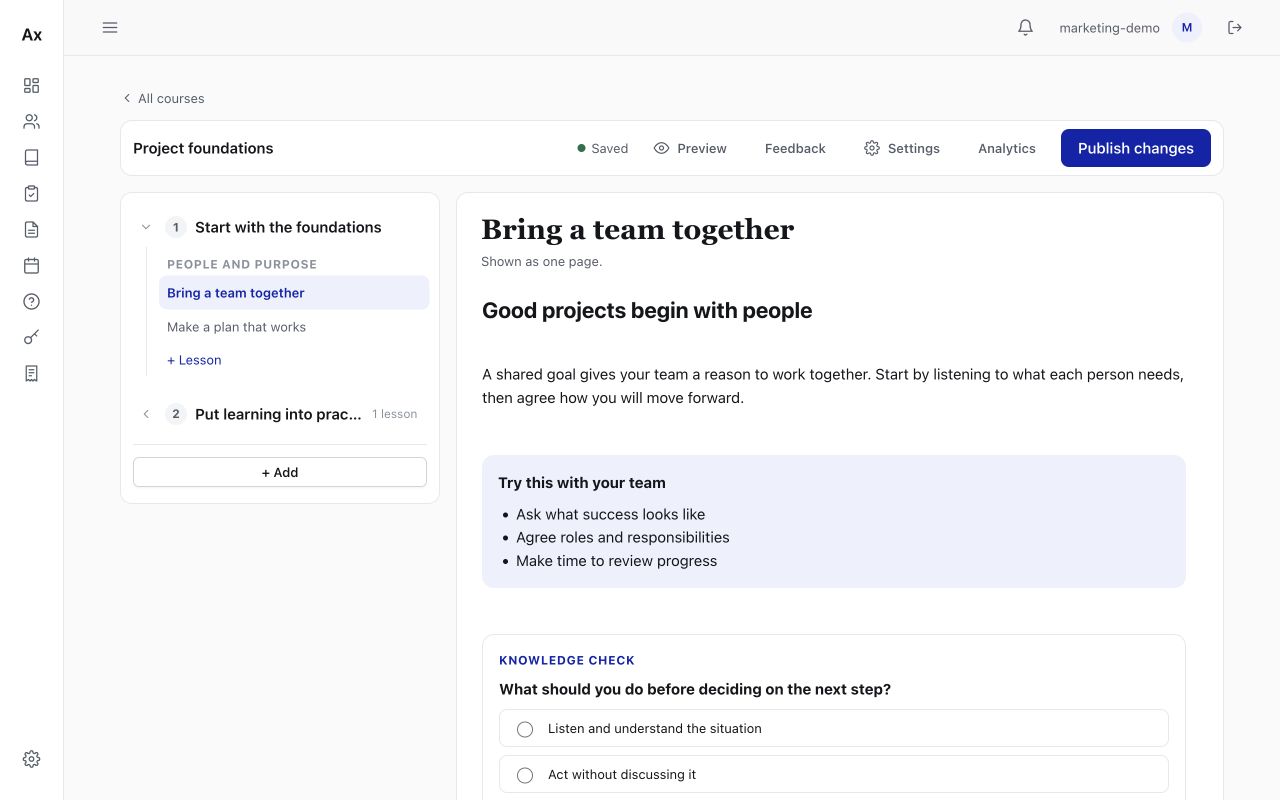Click the Publish changes button
This screenshot has width=1280, height=800.
click(x=1136, y=148)
